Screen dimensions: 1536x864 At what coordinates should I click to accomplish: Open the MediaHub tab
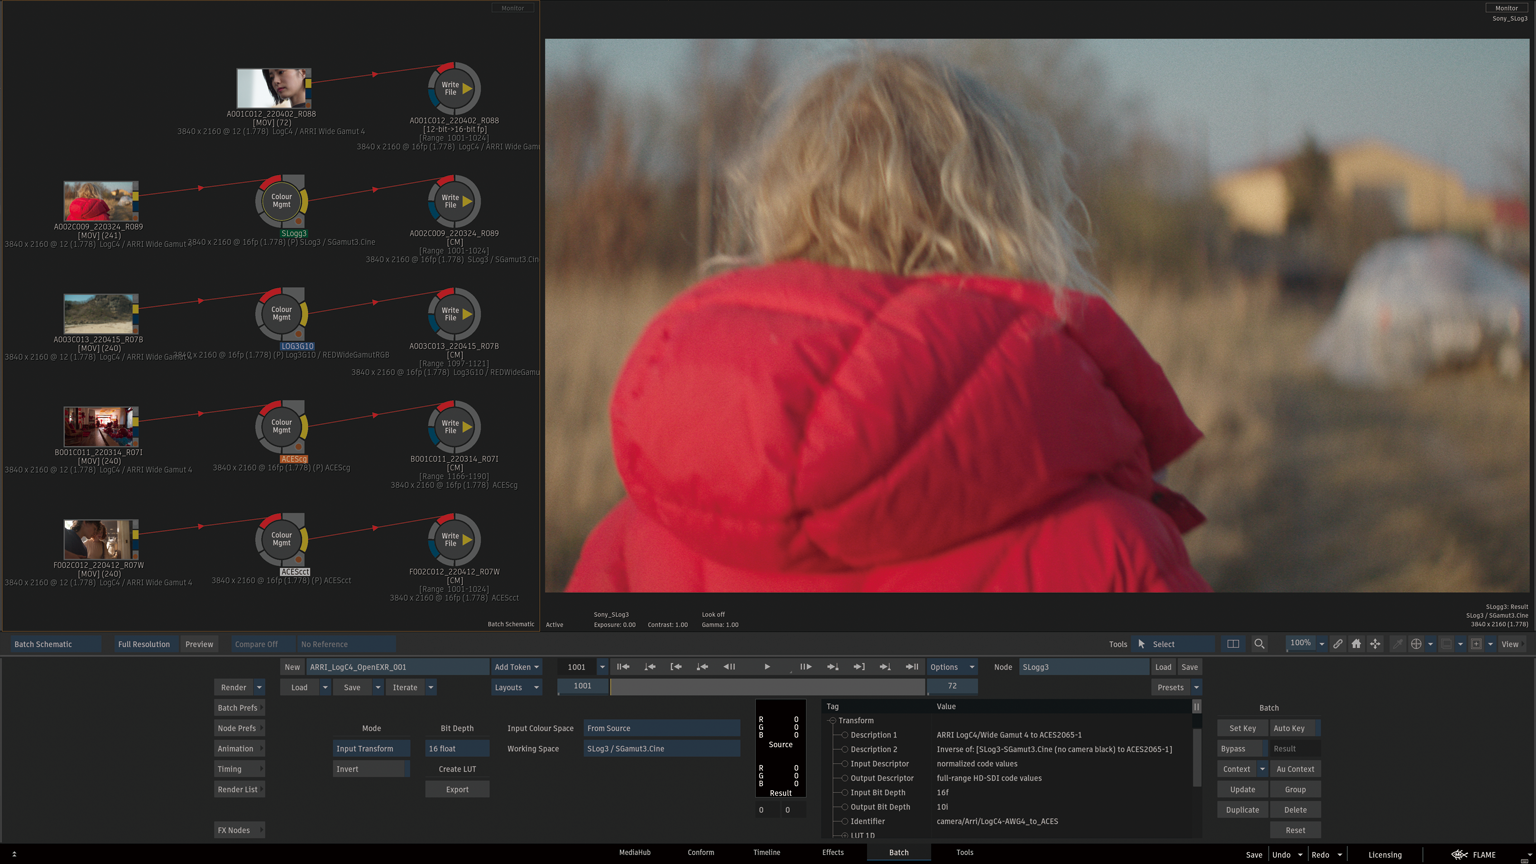(x=634, y=853)
